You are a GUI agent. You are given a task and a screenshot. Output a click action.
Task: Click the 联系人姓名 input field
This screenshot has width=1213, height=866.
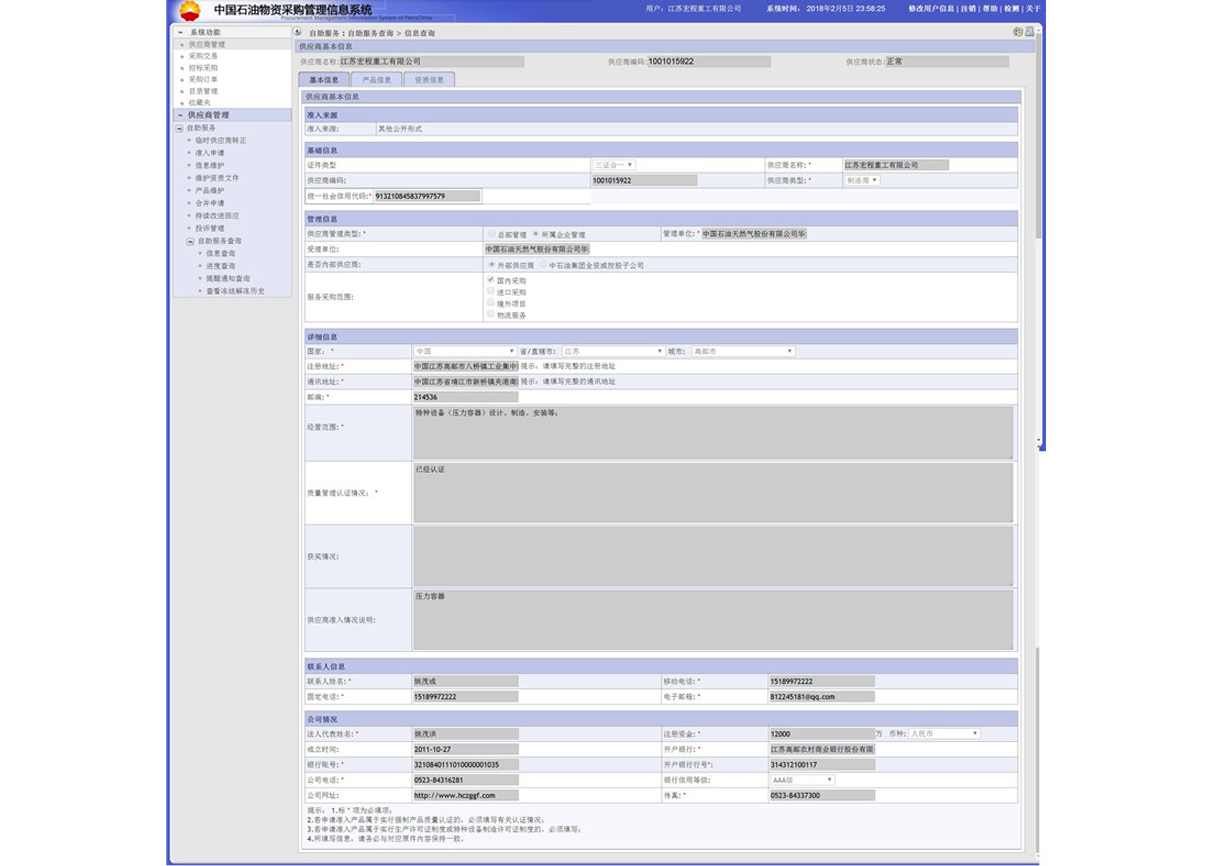pos(466,680)
